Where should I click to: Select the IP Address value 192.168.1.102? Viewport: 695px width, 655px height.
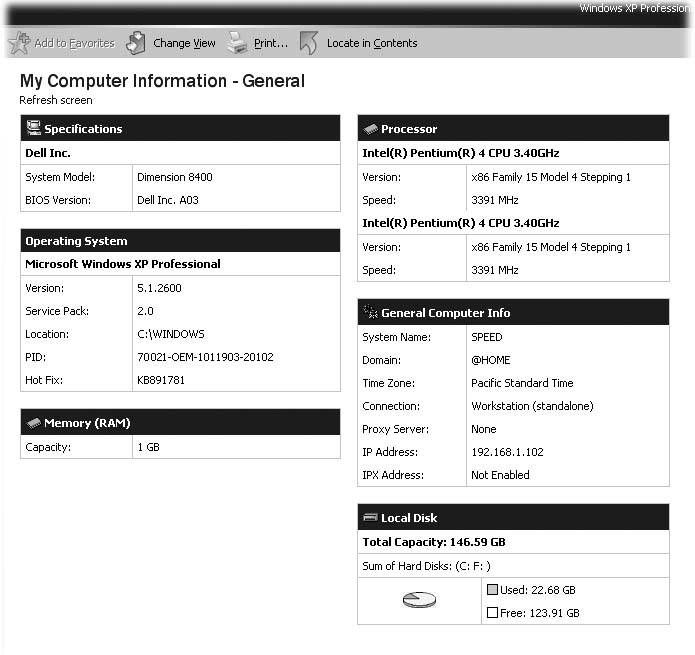point(507,452)
